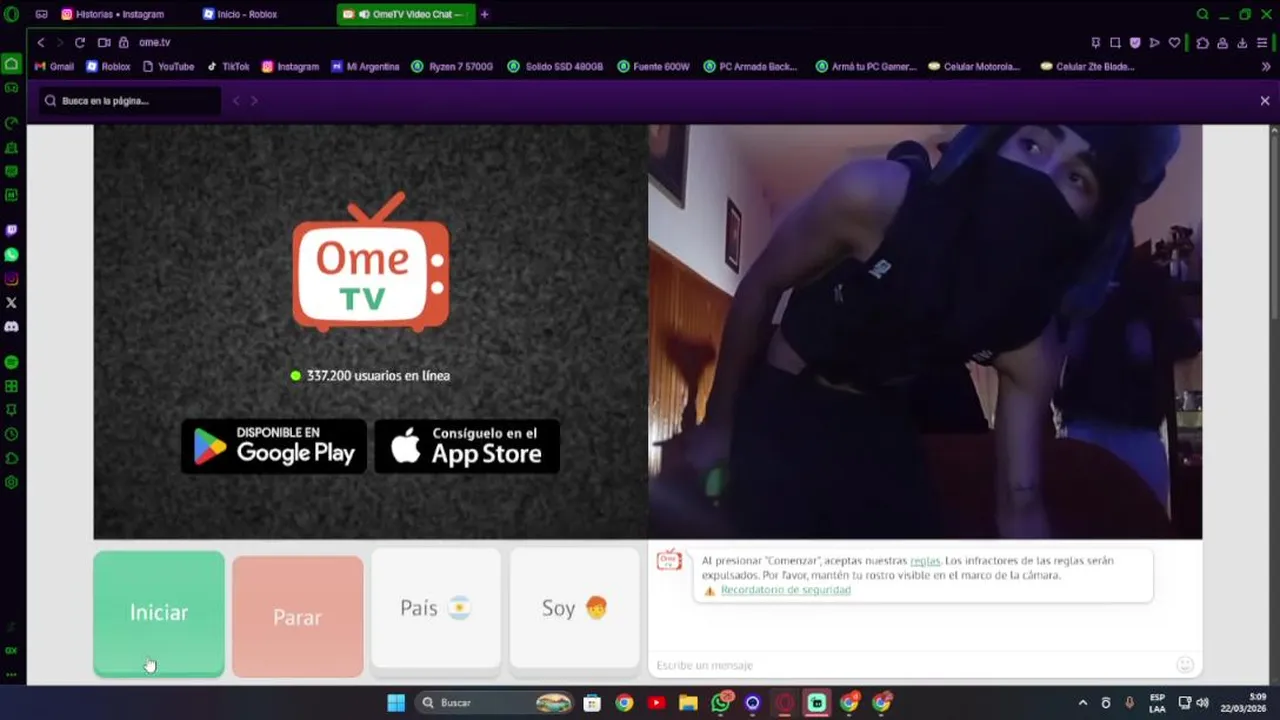The width and height of the screenshot is (1280, 720).
Task: Open the ad blocker shield icon
Action: [1135, 42]
